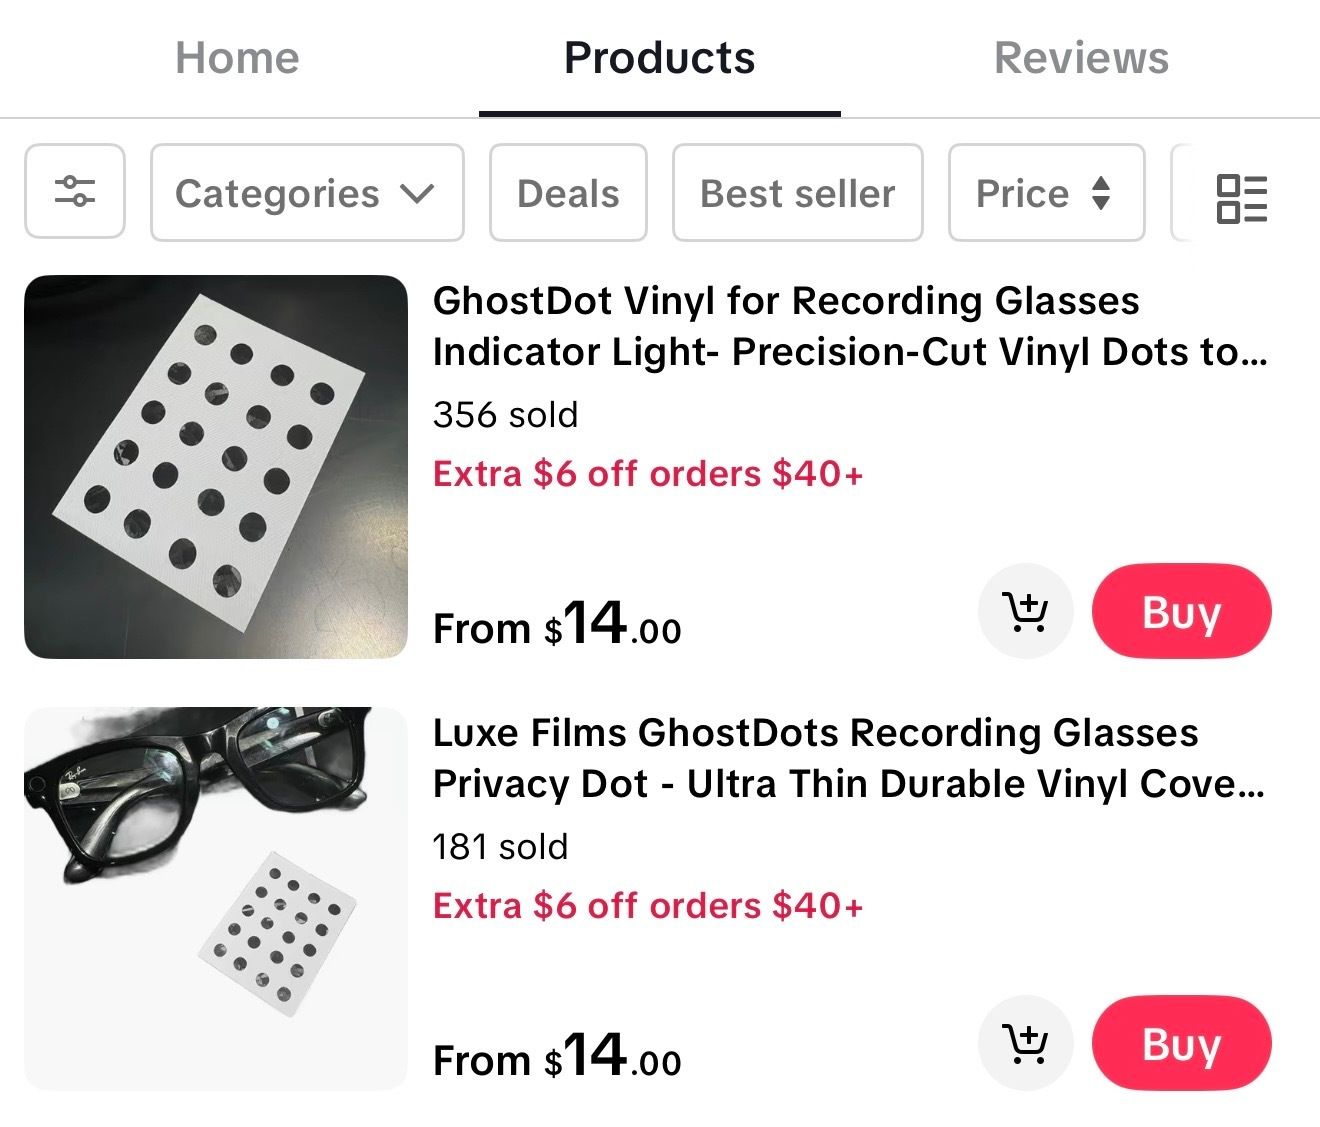View GhostDot Vinyl dot sheet thumbnail
Screen dimensions: 1320x1127
216,467
